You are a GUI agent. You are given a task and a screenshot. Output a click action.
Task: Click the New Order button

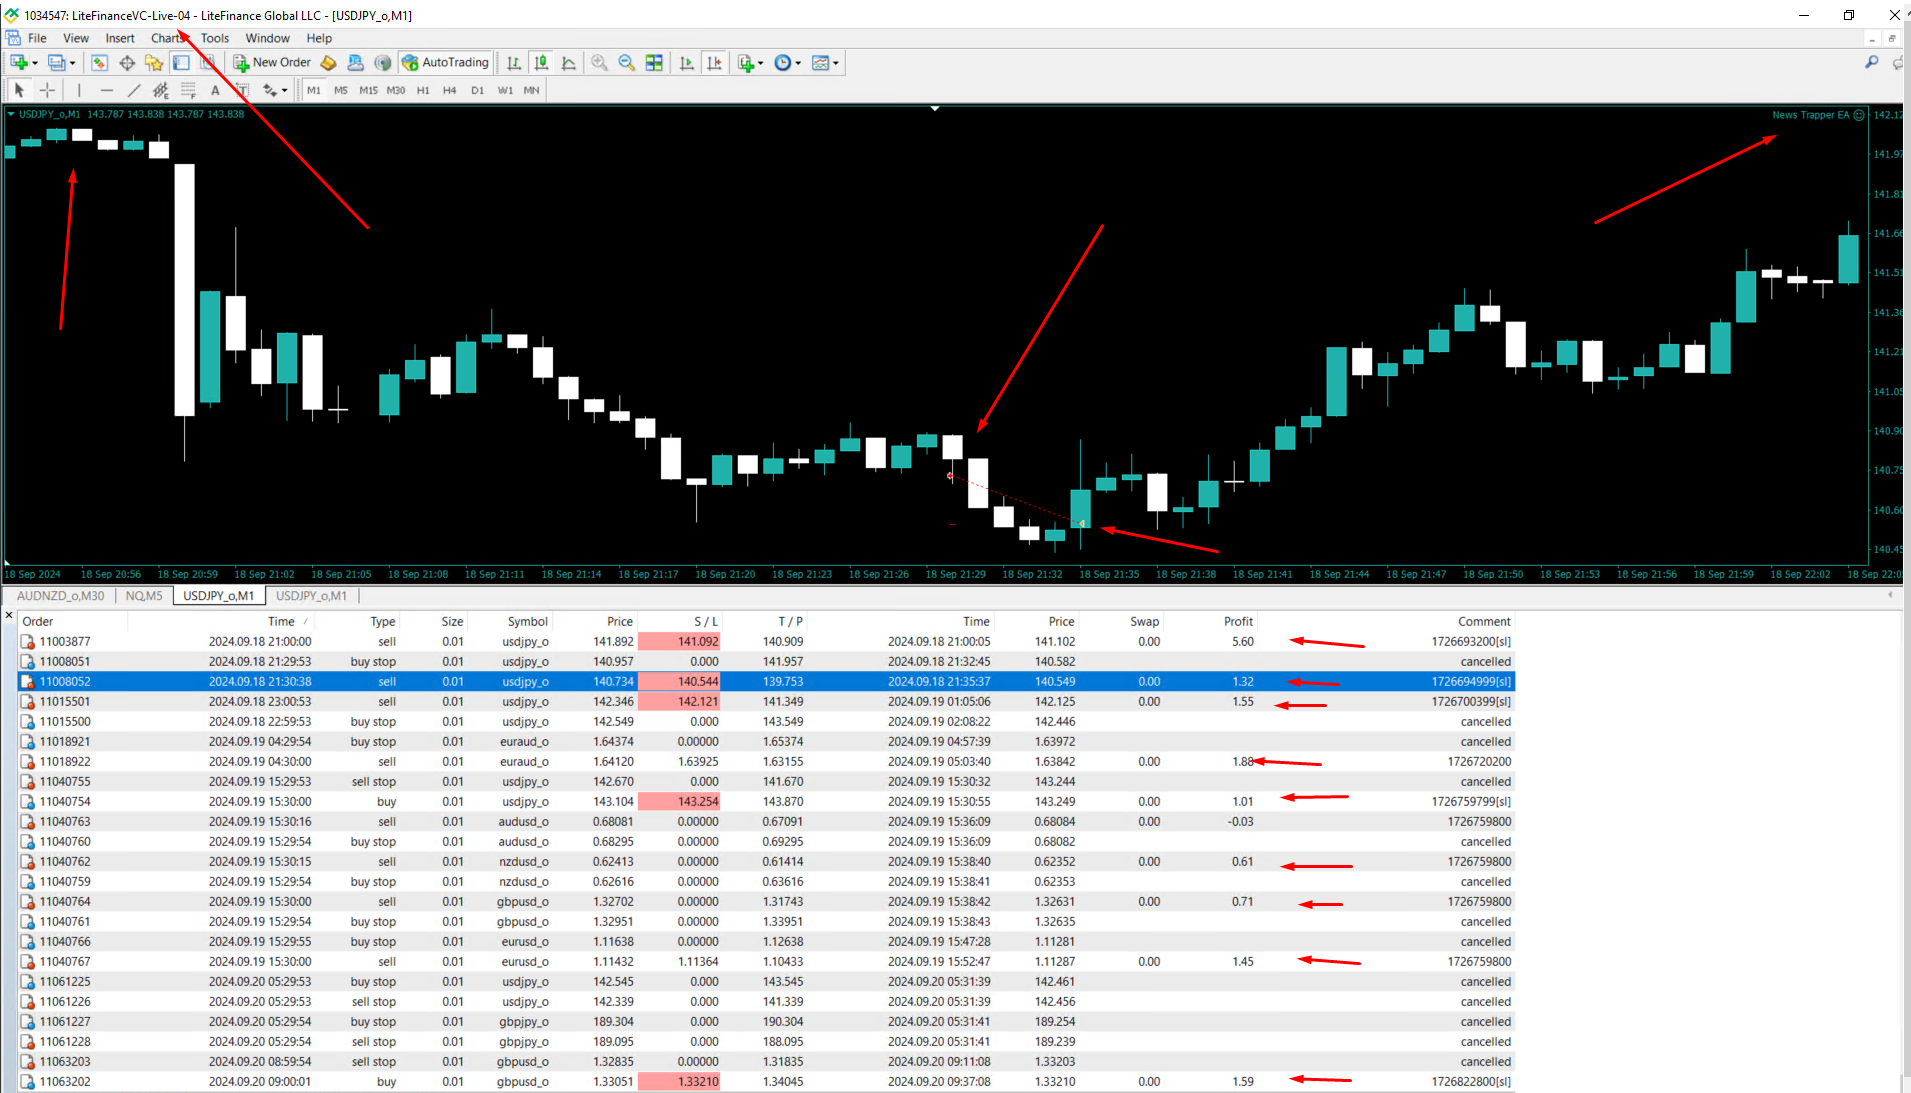pos(273,63)
